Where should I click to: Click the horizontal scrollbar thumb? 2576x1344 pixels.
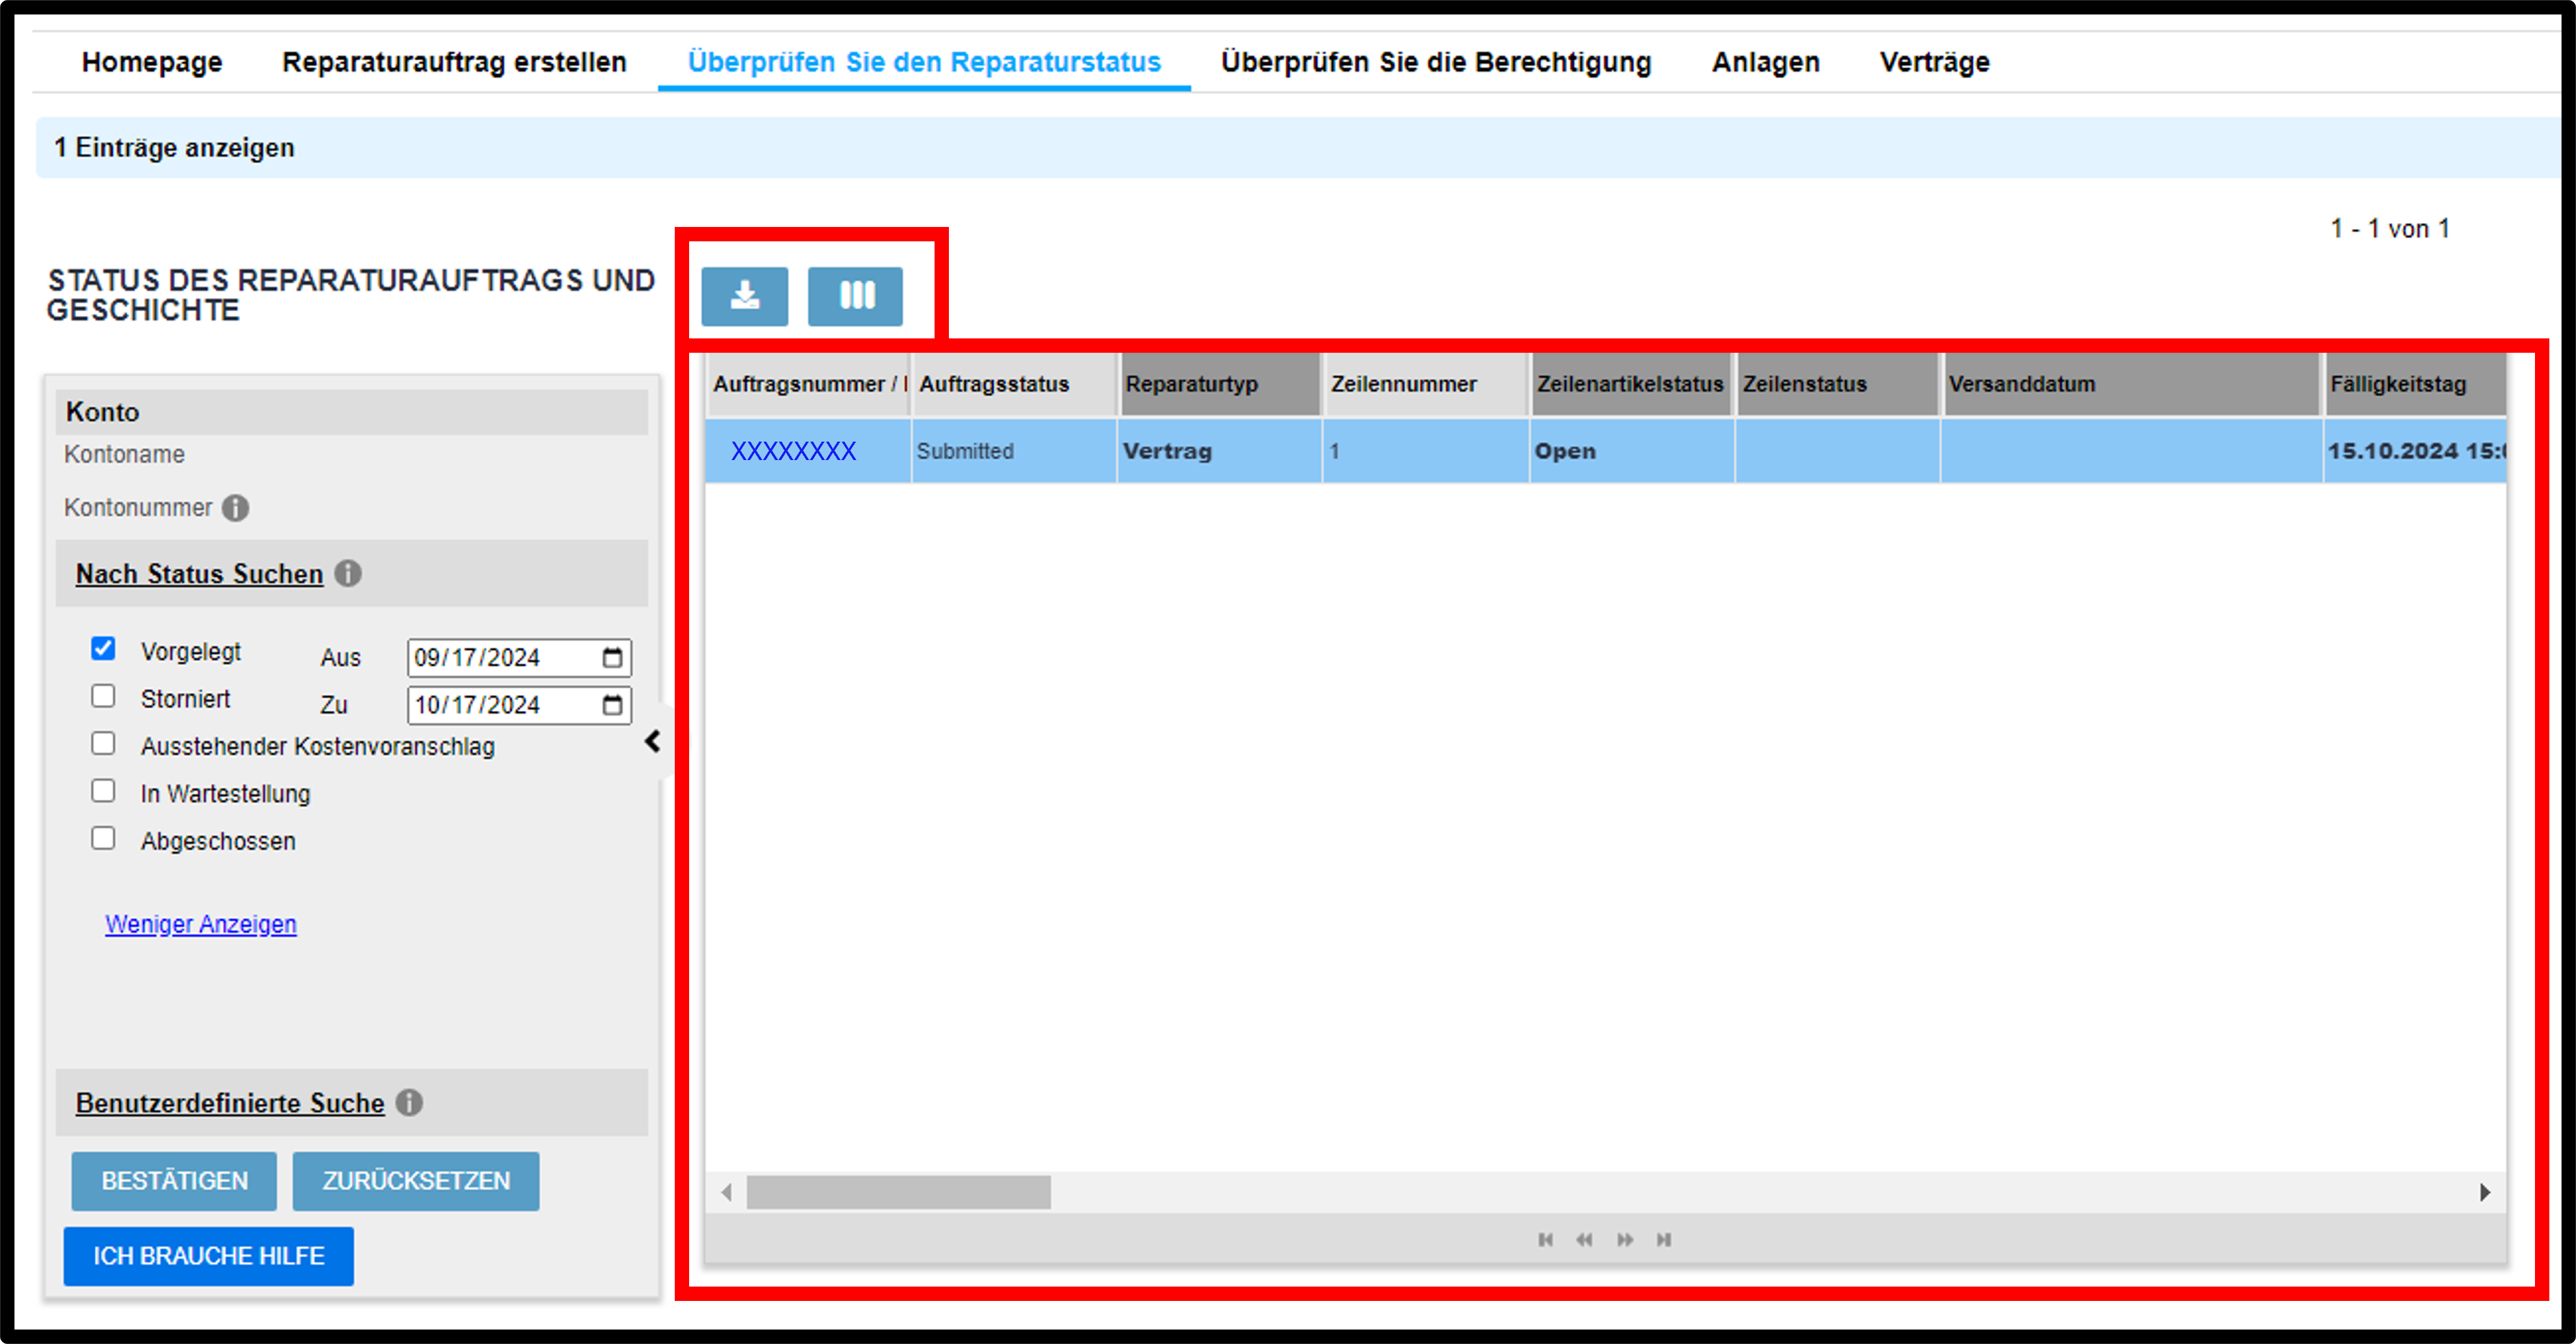pos(898,1192)
